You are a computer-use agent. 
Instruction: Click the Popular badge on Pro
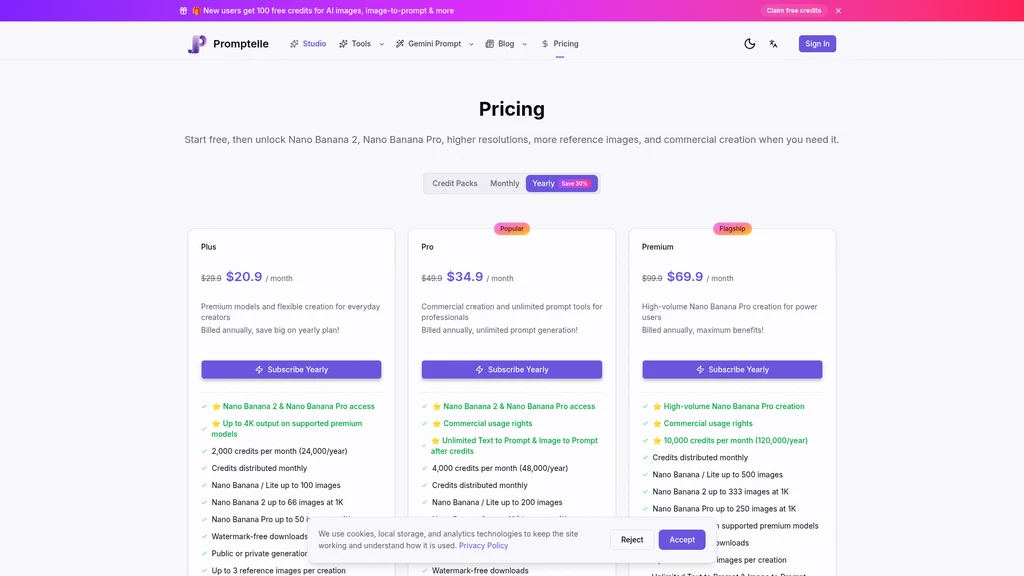point(511,229)
